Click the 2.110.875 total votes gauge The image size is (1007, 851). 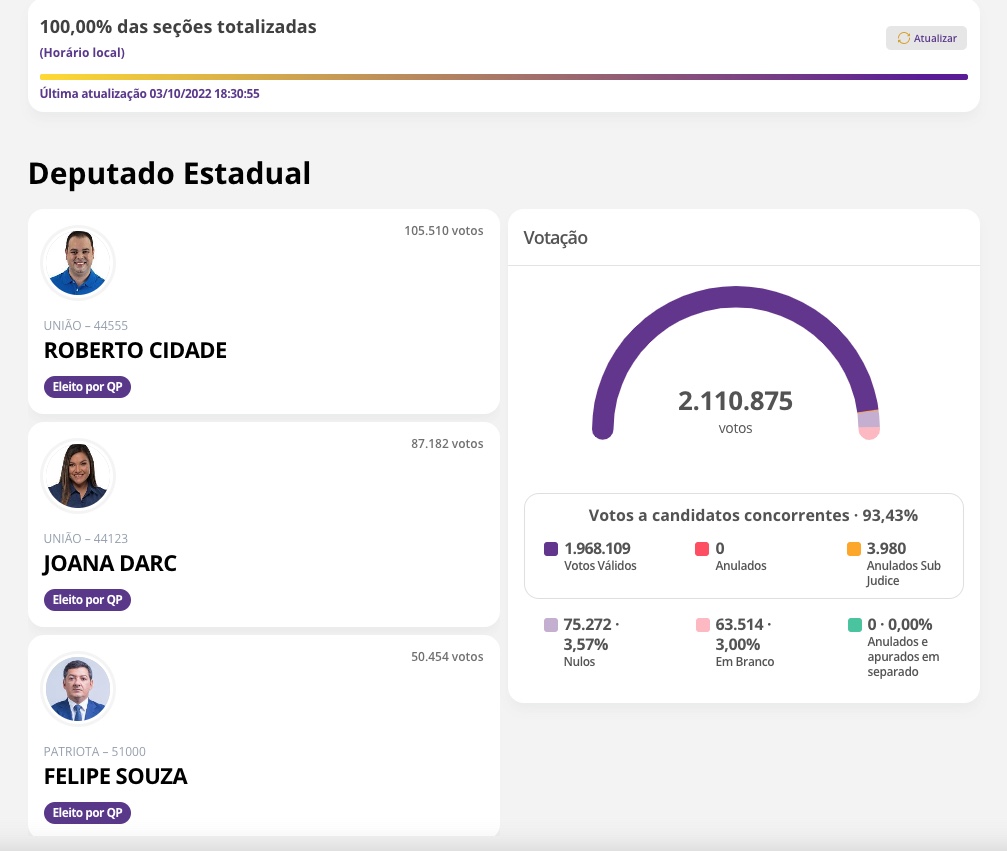(x=735, y=402)
